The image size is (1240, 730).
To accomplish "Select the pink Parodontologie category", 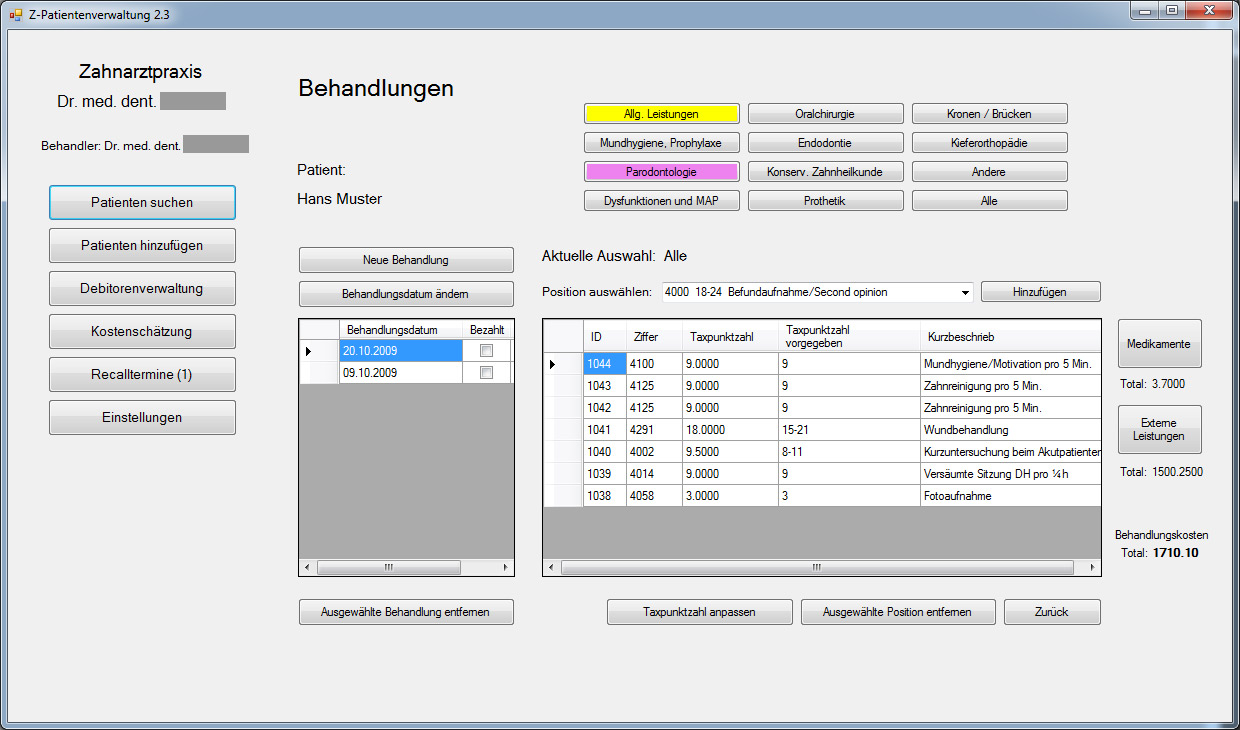I will pyautogui.click(x=661, y=172).
